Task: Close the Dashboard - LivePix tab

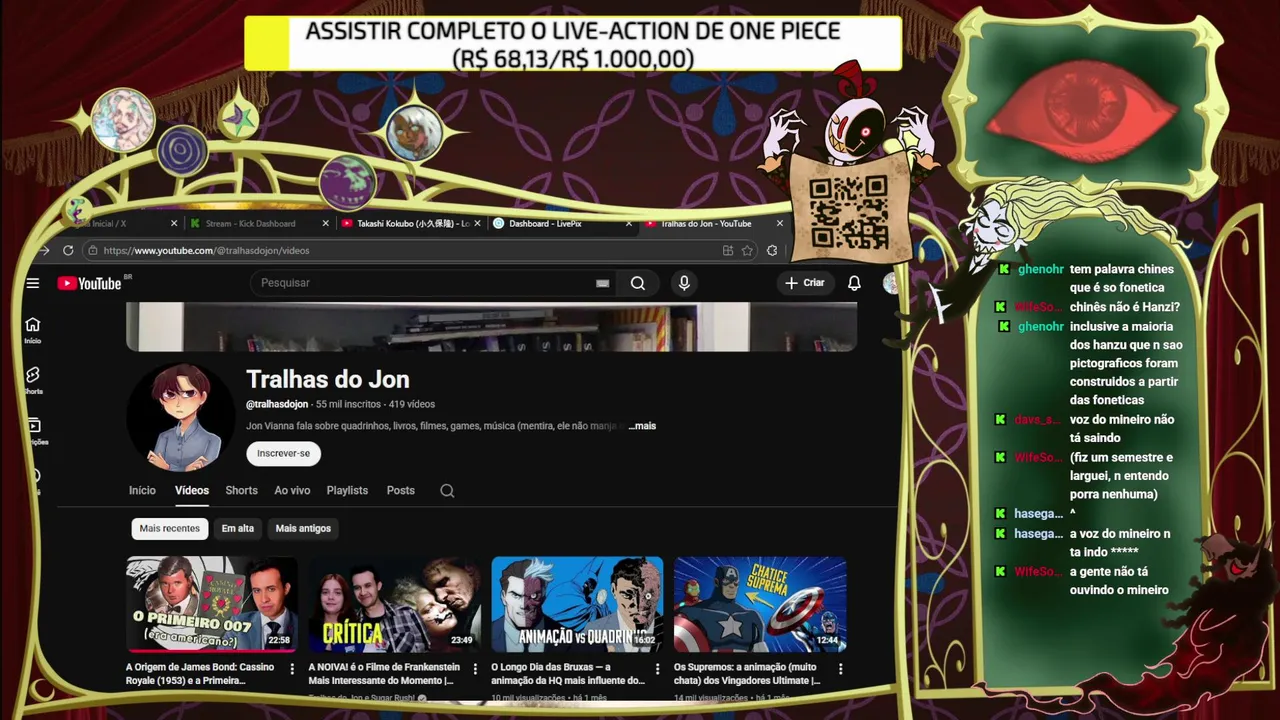Action: tap(629, 223)
